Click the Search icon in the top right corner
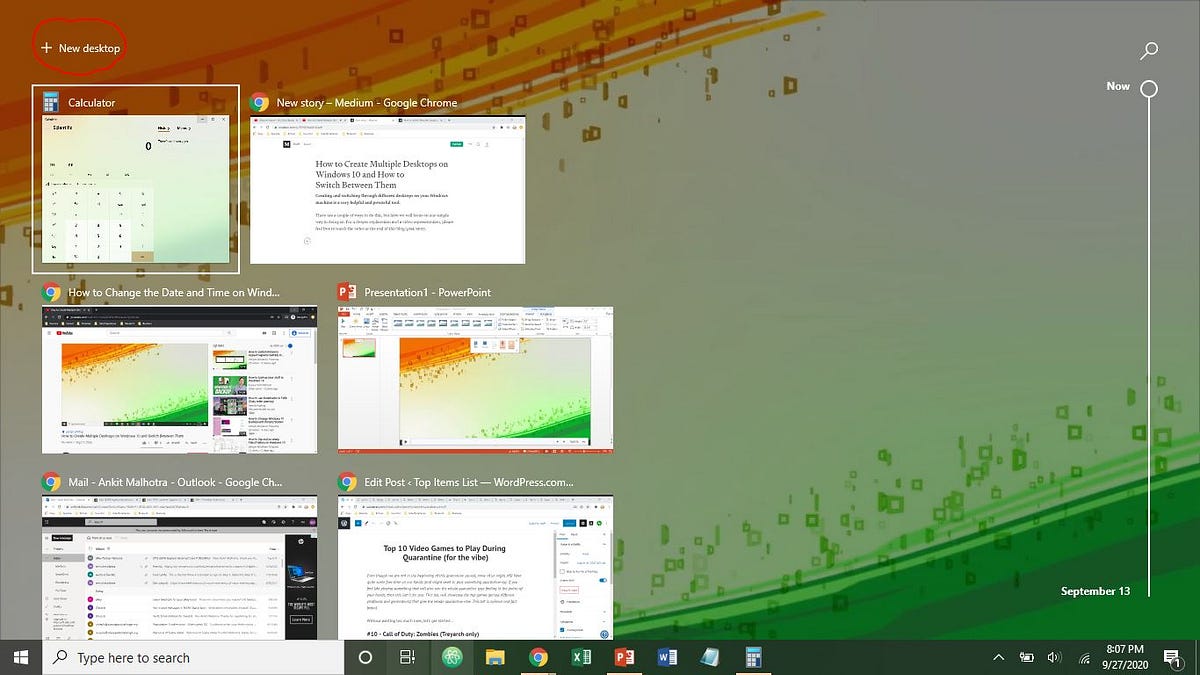This screenshot has width=1200, height=675. (1148, 50)
